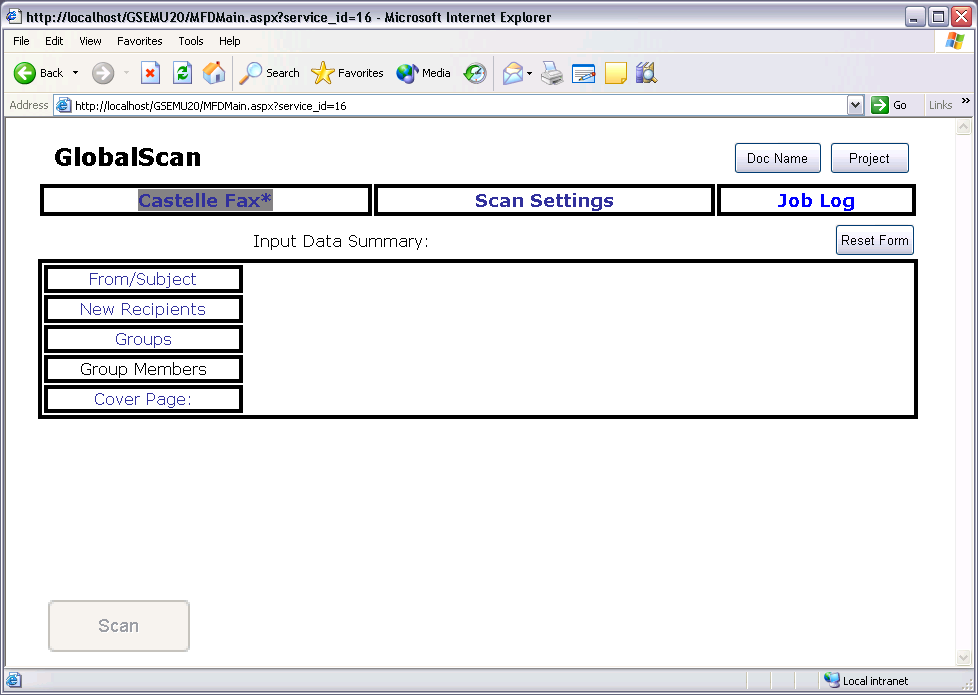Click the Stop loading icon
The width and height of the screenshot is (978, 695).
coord(150,73)
